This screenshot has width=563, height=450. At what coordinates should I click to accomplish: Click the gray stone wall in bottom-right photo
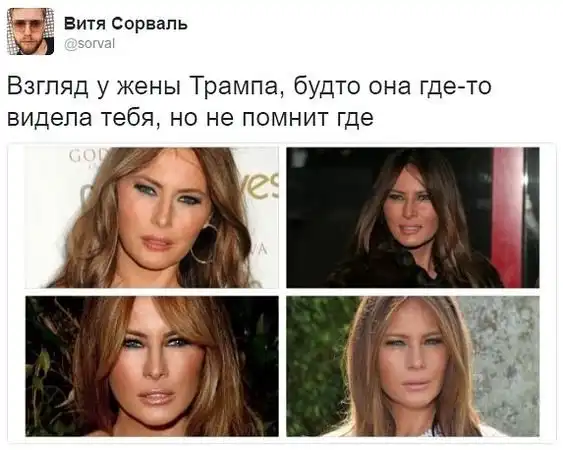coord(504,363)
